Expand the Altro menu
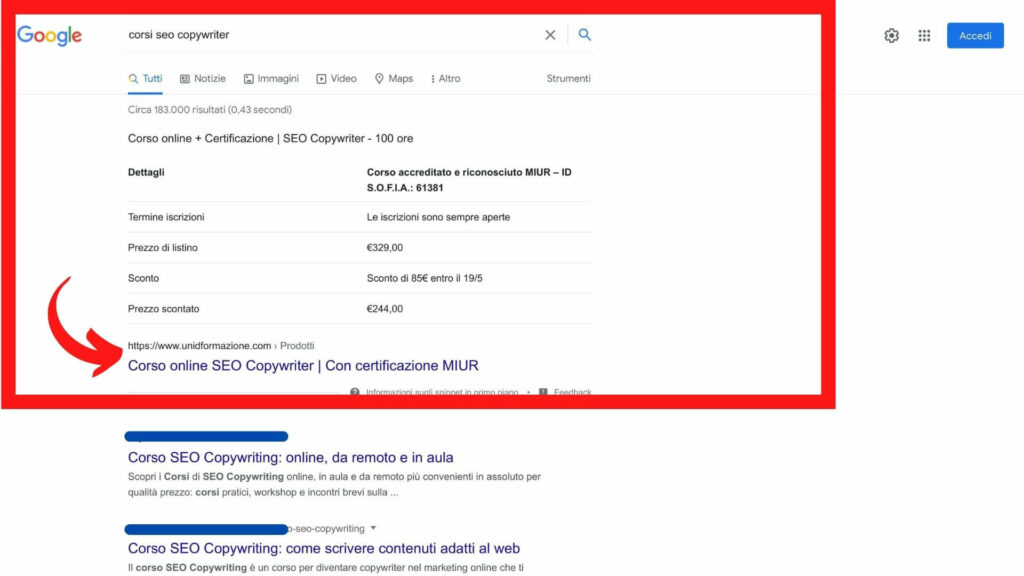 click(x=445, y=78)
